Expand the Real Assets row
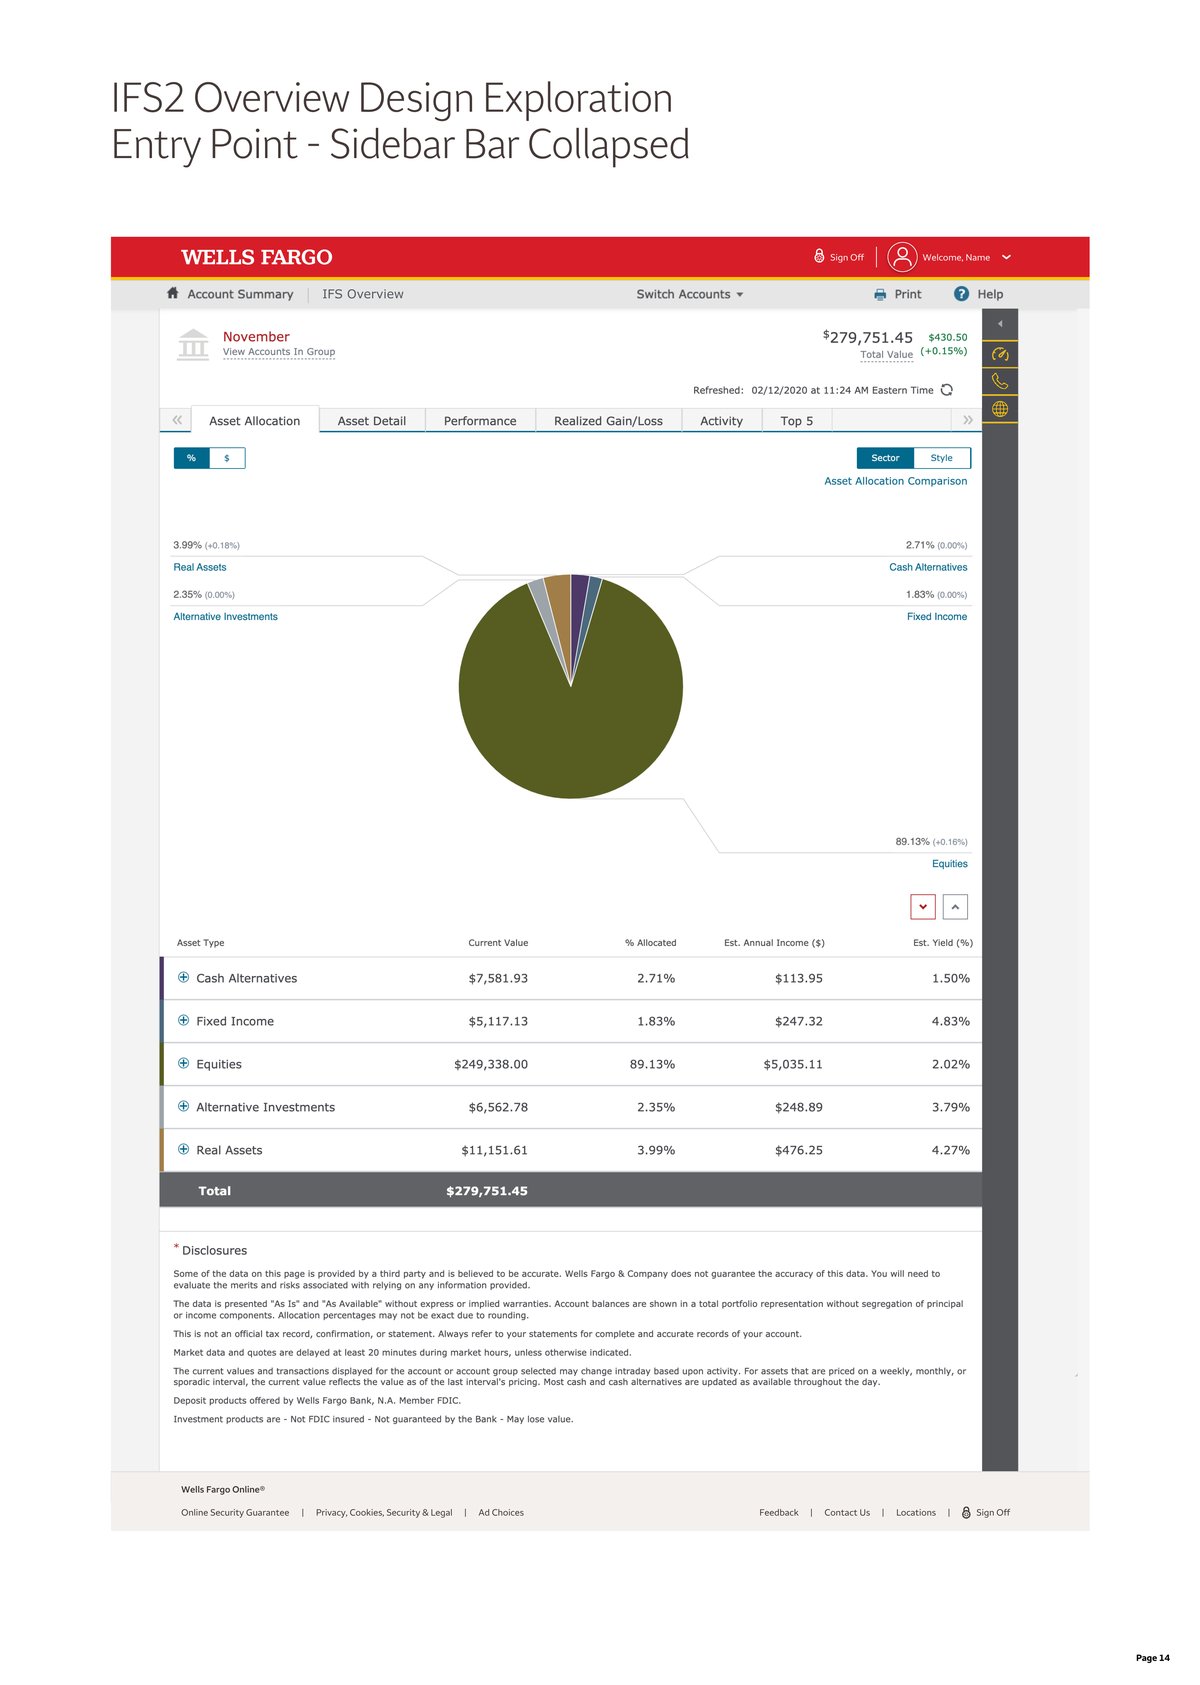Screen dimensions: 1200x1685 click(x=183, y=1149)
